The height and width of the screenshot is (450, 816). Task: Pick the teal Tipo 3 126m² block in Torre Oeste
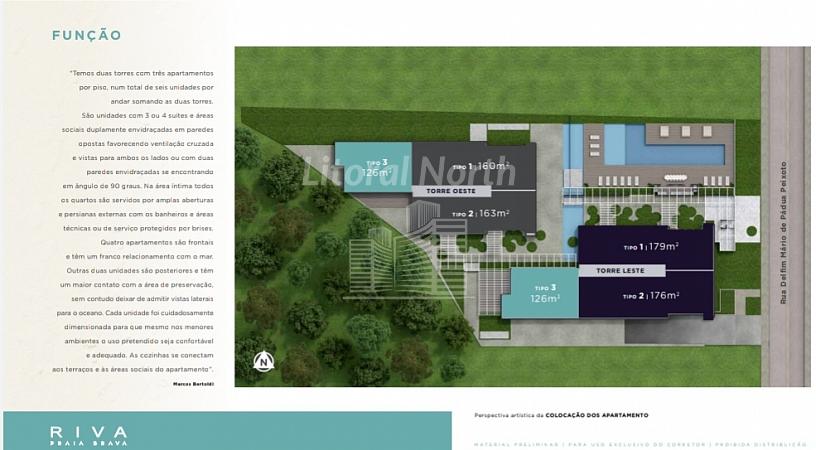[x=373, y=166]
